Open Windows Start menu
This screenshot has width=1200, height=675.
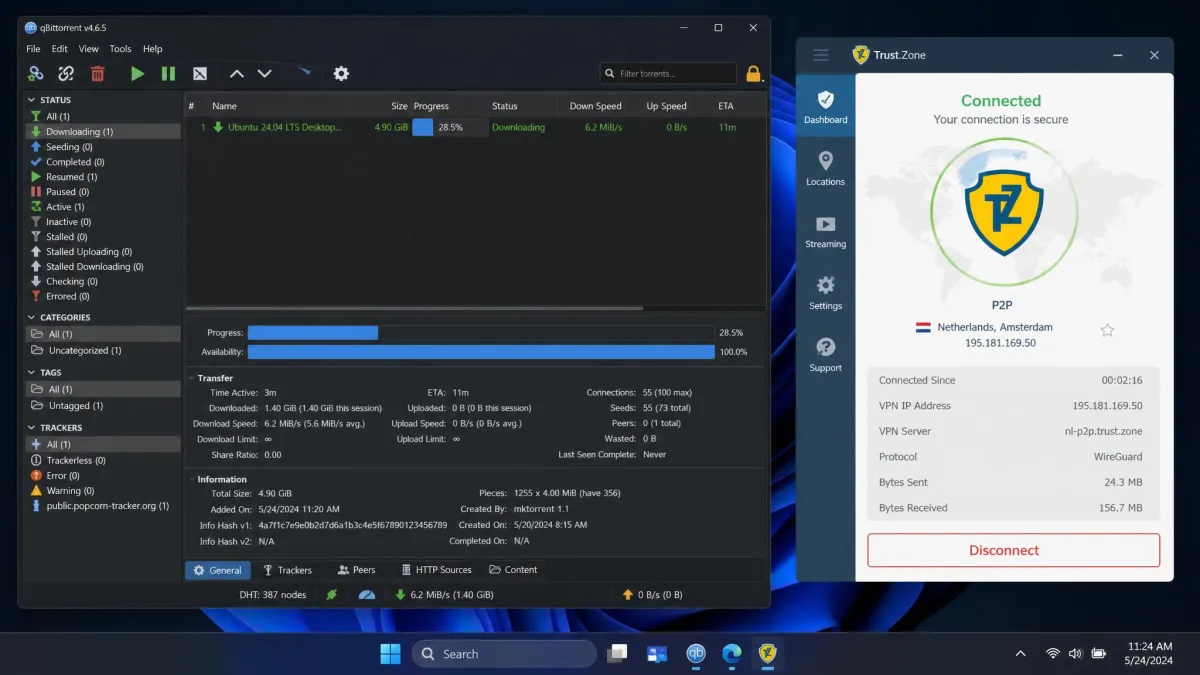coord(390,654)
